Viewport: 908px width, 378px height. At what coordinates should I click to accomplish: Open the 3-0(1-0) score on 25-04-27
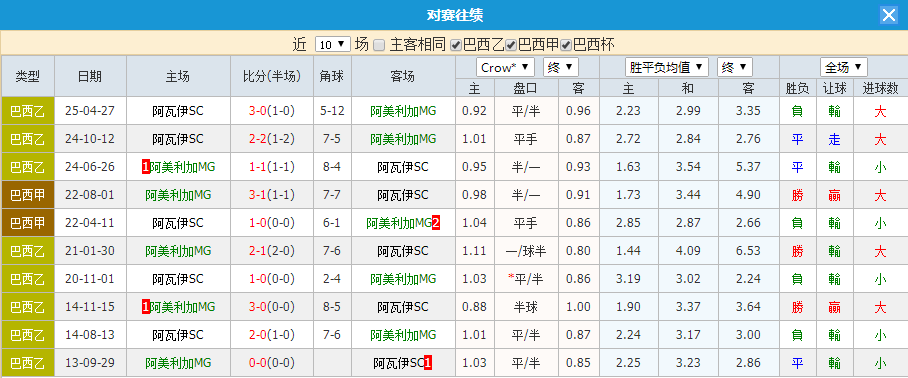(x=272, y=111)
